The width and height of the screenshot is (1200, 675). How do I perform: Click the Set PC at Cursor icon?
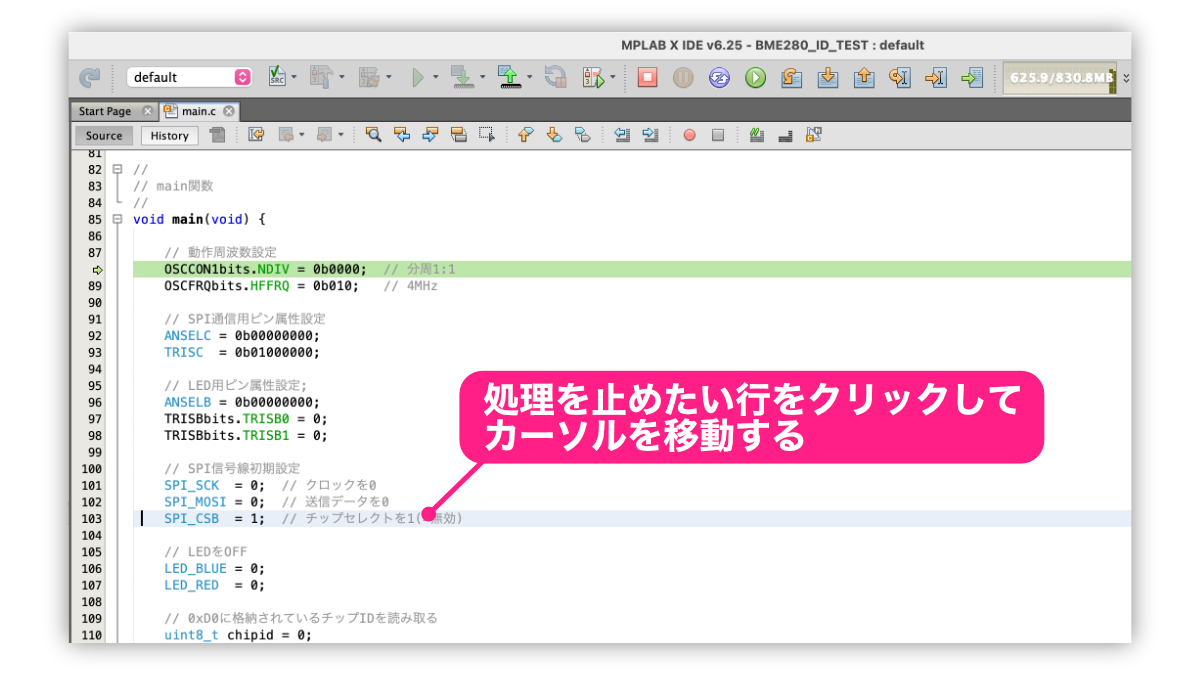935,77
